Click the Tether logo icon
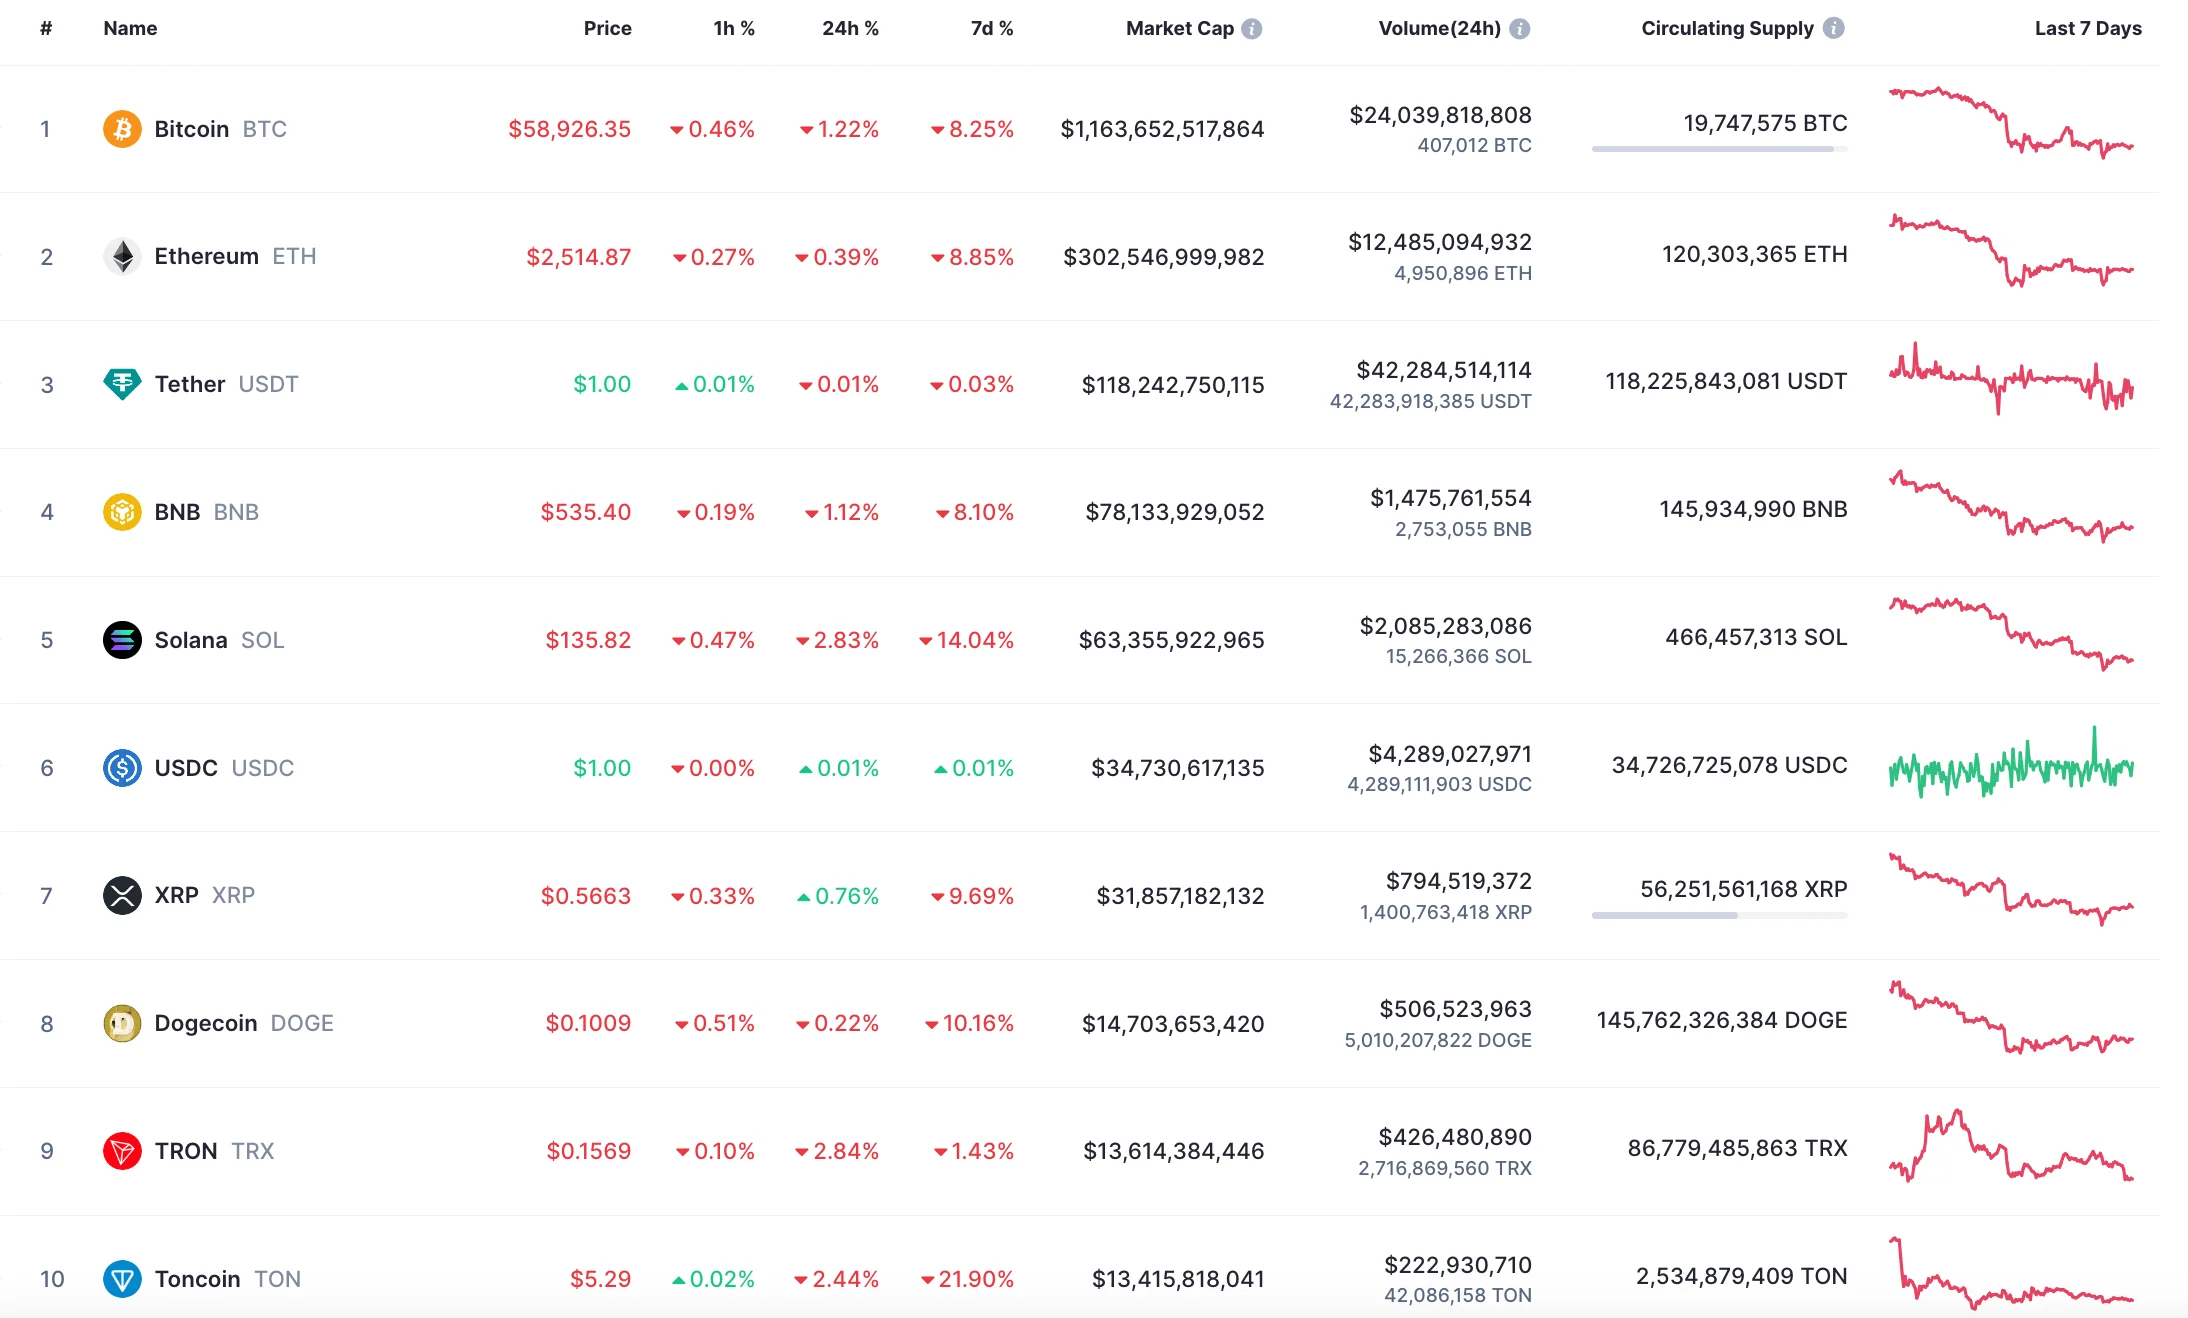The image size is (2188, 1318). (x=122, y=384)
